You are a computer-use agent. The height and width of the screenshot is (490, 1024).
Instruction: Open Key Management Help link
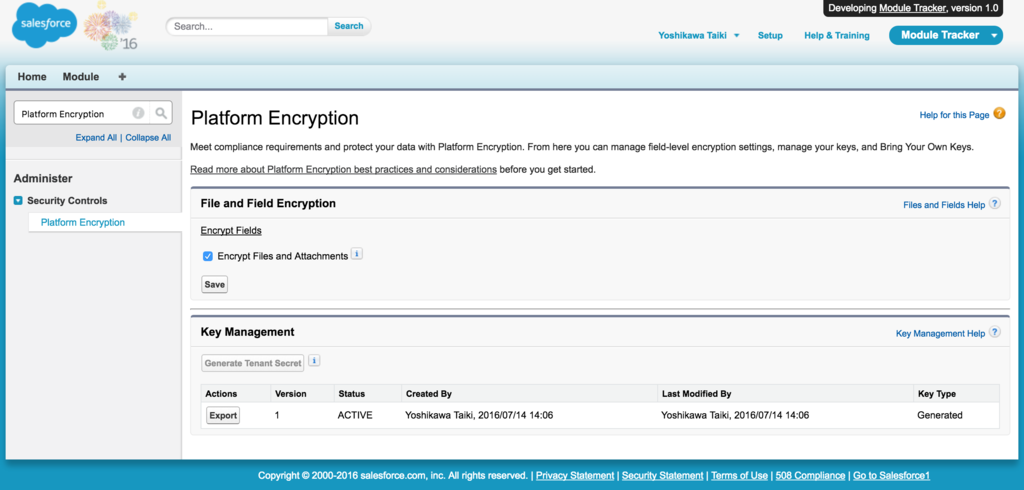coord(940,333)
